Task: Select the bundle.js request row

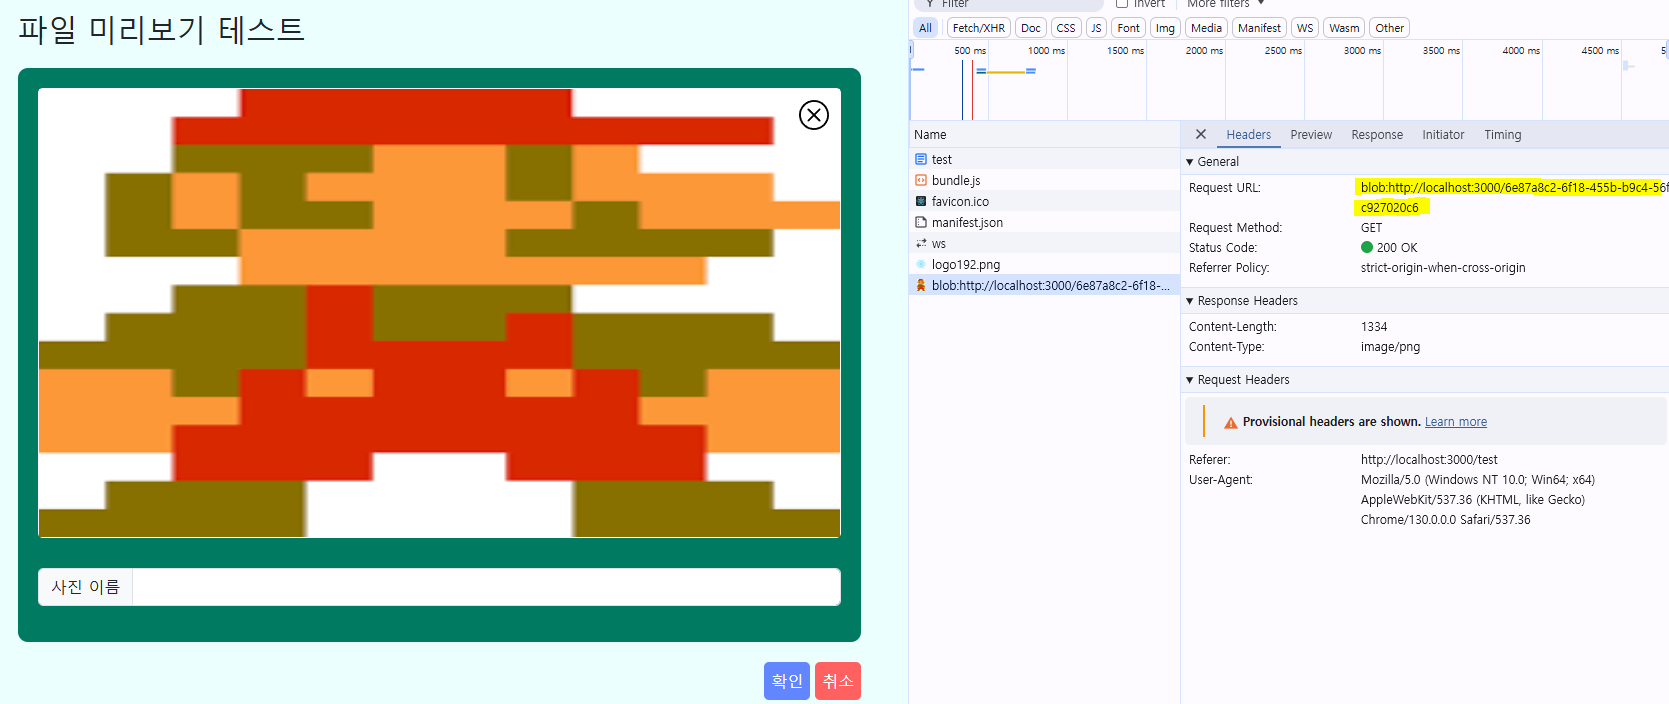Action: point(1044,180)
